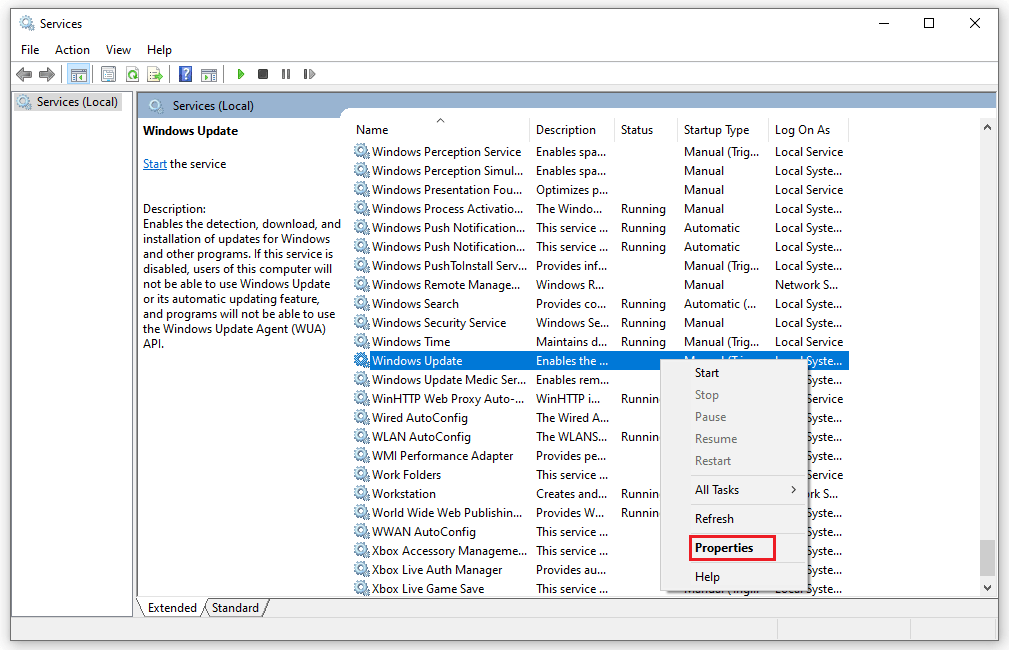
Task: Open the Action menu
Action: 72,49
